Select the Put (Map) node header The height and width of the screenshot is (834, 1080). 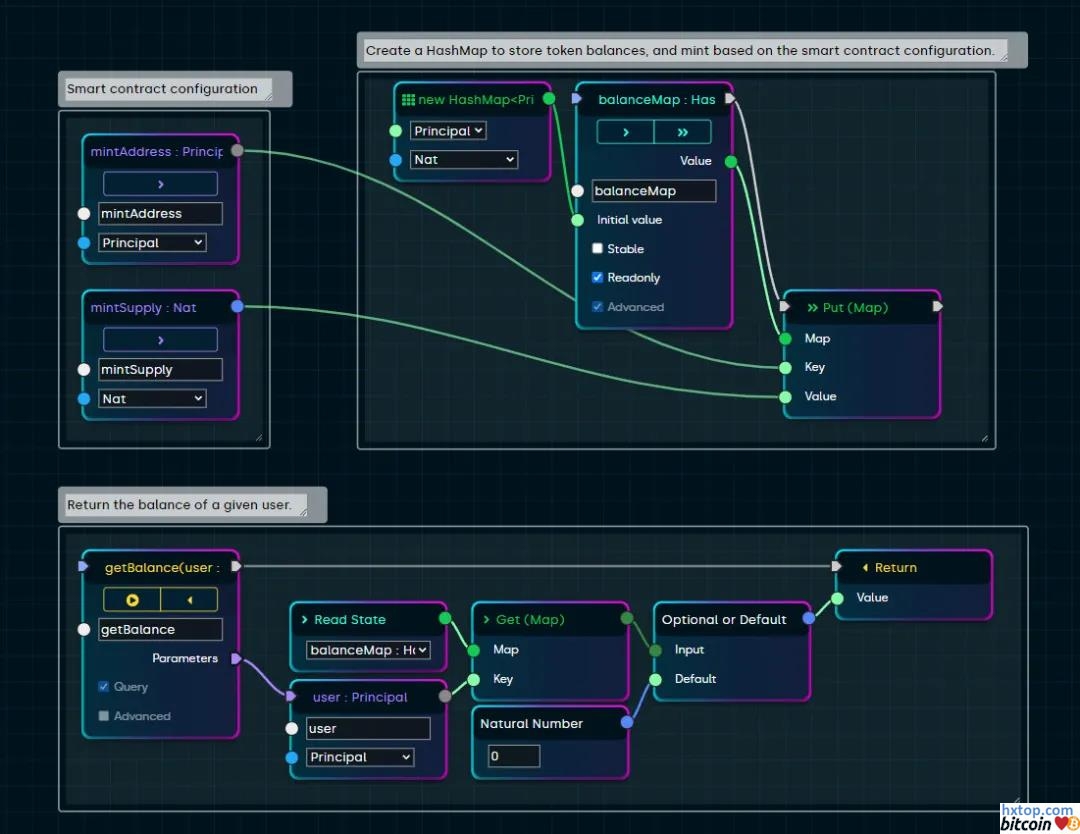point(855,308)
